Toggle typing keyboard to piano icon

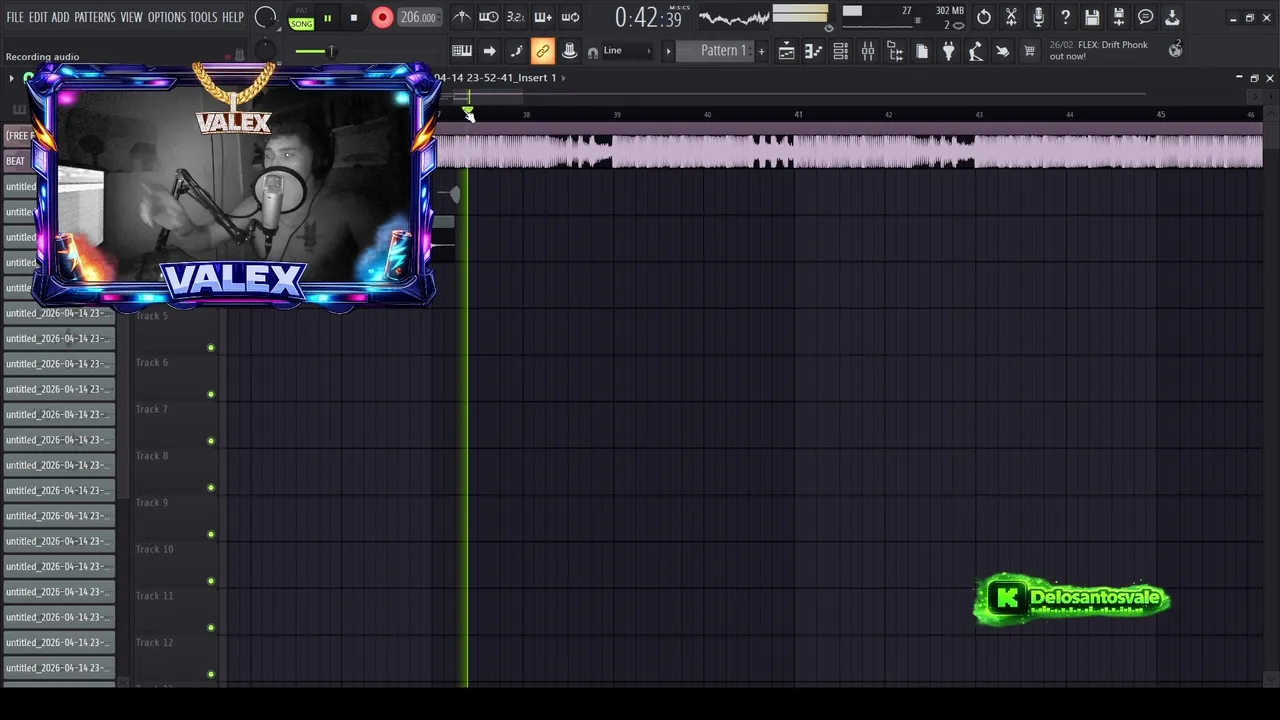click(462, 51)
